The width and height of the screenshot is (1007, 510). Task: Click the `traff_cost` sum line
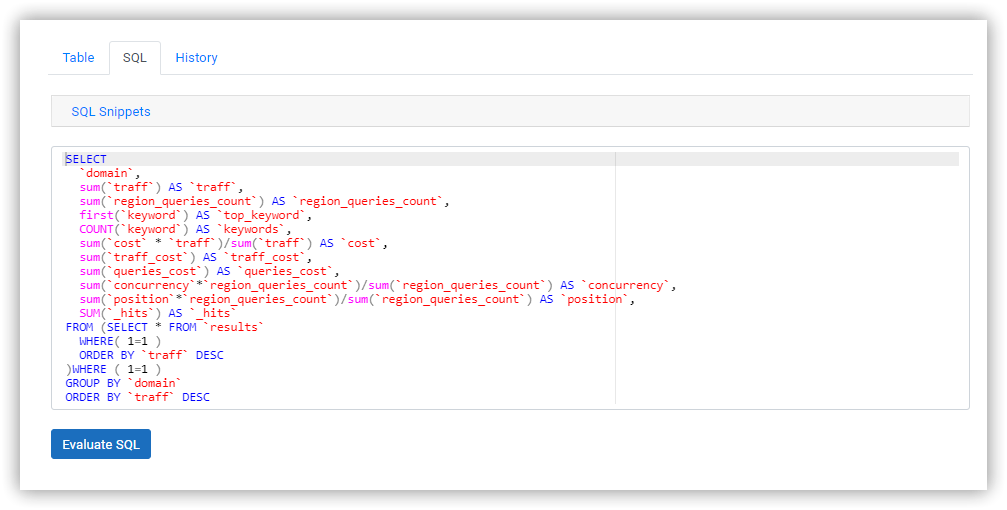pyautogui.click(x=196, y=258)
